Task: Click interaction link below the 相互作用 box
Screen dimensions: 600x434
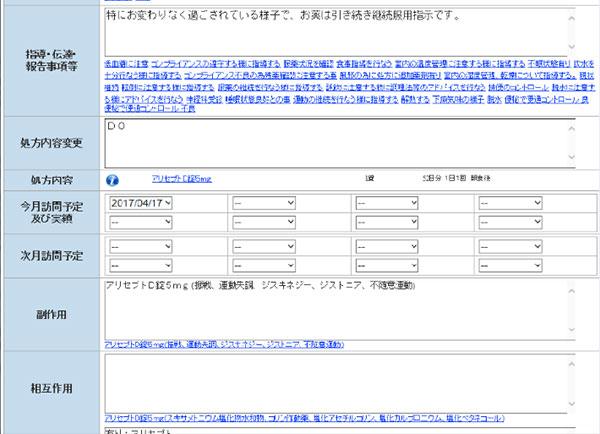Action: click(305, 418)
